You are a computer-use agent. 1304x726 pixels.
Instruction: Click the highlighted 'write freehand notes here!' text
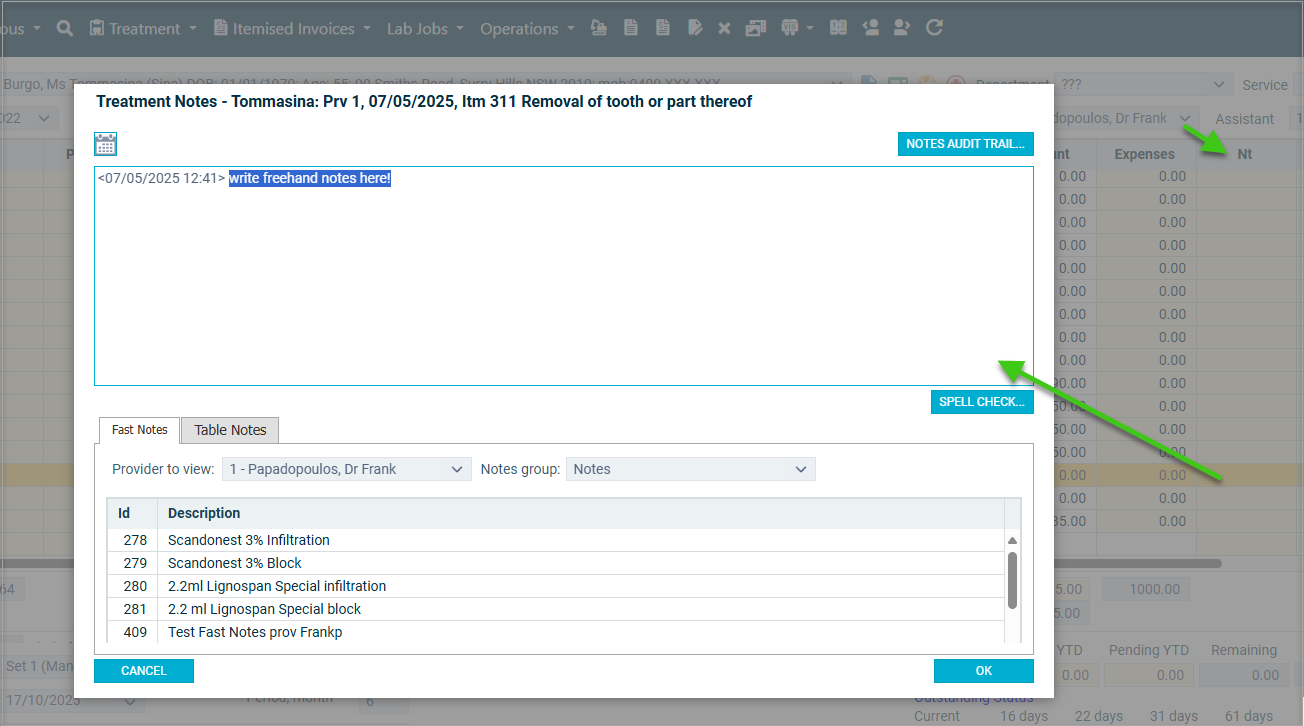click(310, 179)
